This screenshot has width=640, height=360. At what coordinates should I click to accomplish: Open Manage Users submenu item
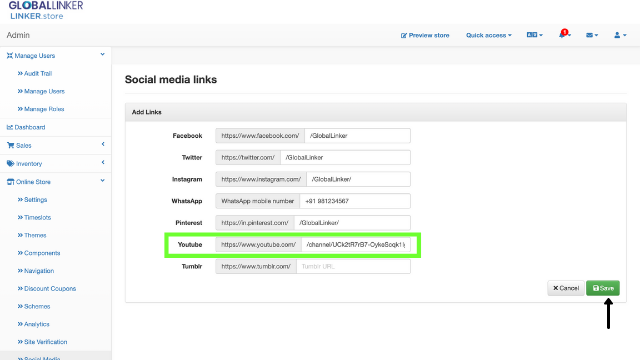[41, 91]
